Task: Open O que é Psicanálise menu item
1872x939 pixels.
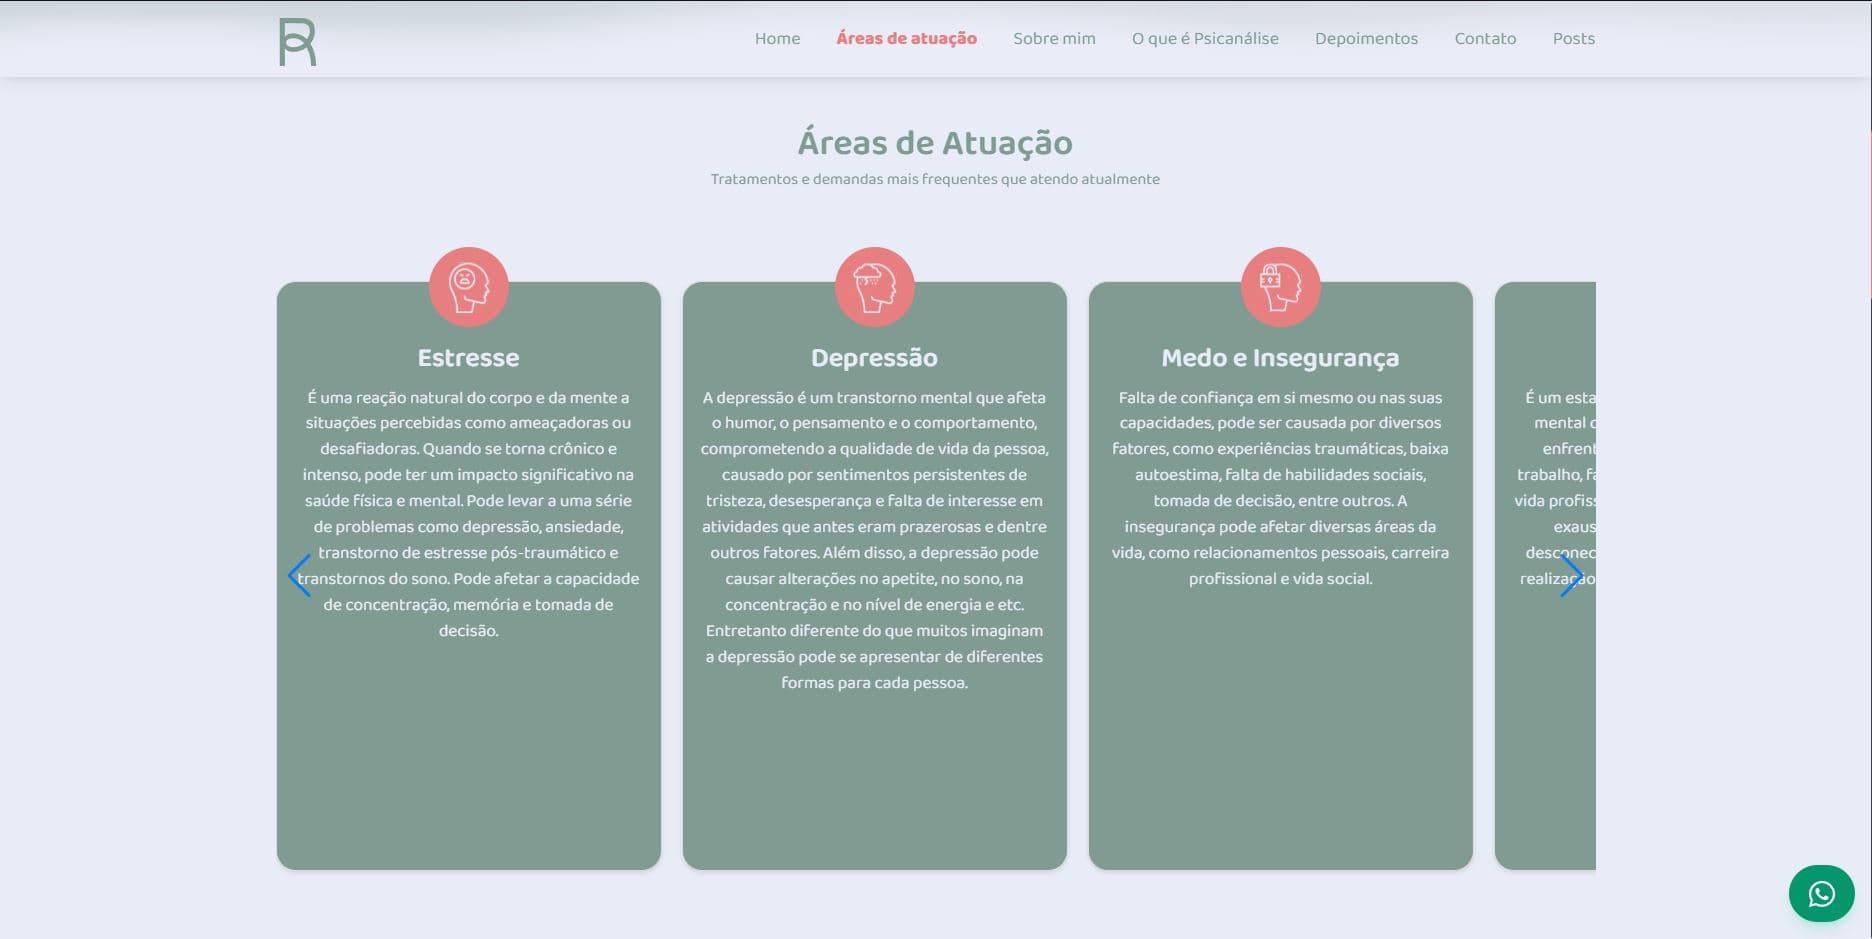Action: pyautogui.click(x=1205, y=39)
